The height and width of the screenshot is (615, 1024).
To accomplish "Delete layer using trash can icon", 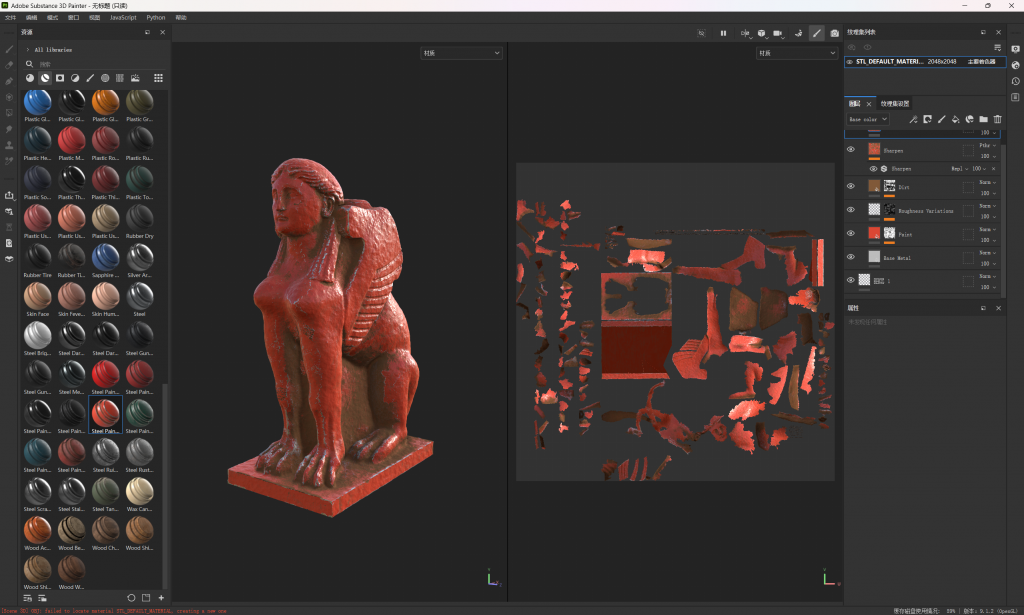I will point(997,119).
